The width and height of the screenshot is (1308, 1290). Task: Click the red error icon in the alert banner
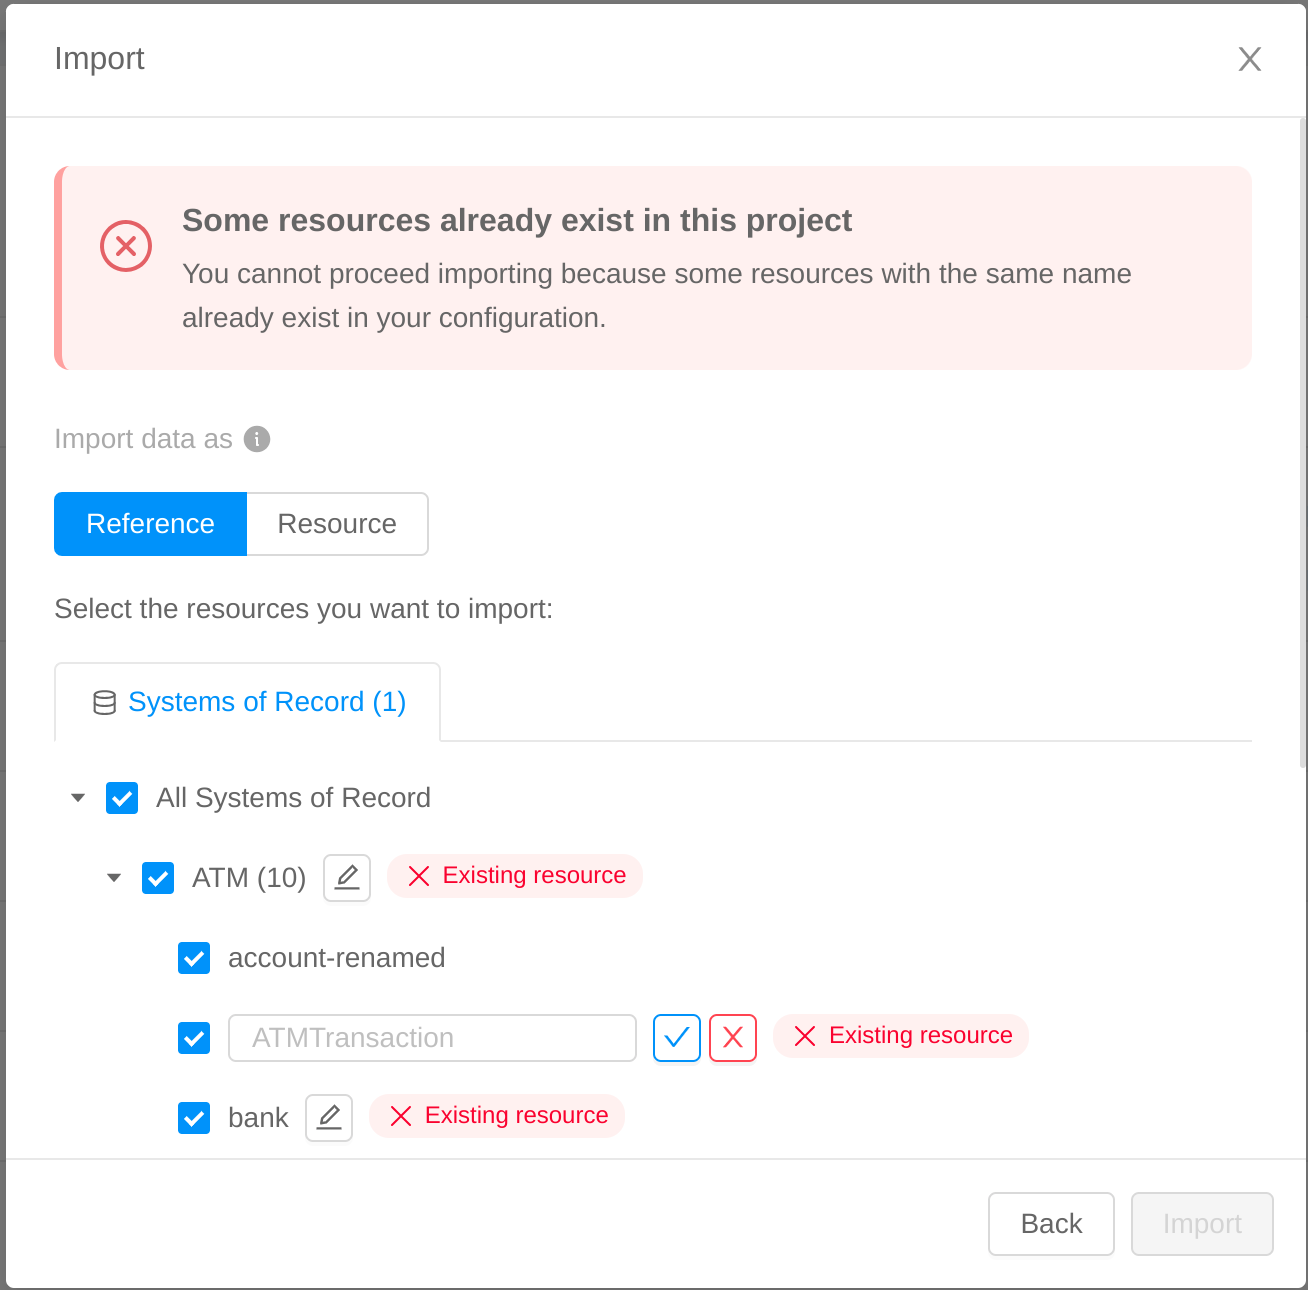tap(126, 246)
